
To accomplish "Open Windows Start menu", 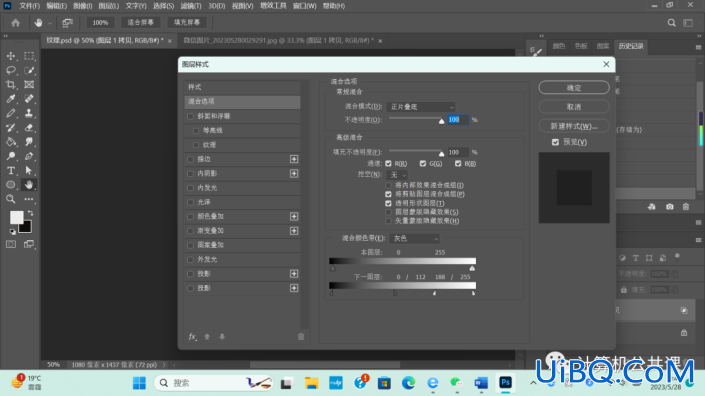I will pos(139,383).
